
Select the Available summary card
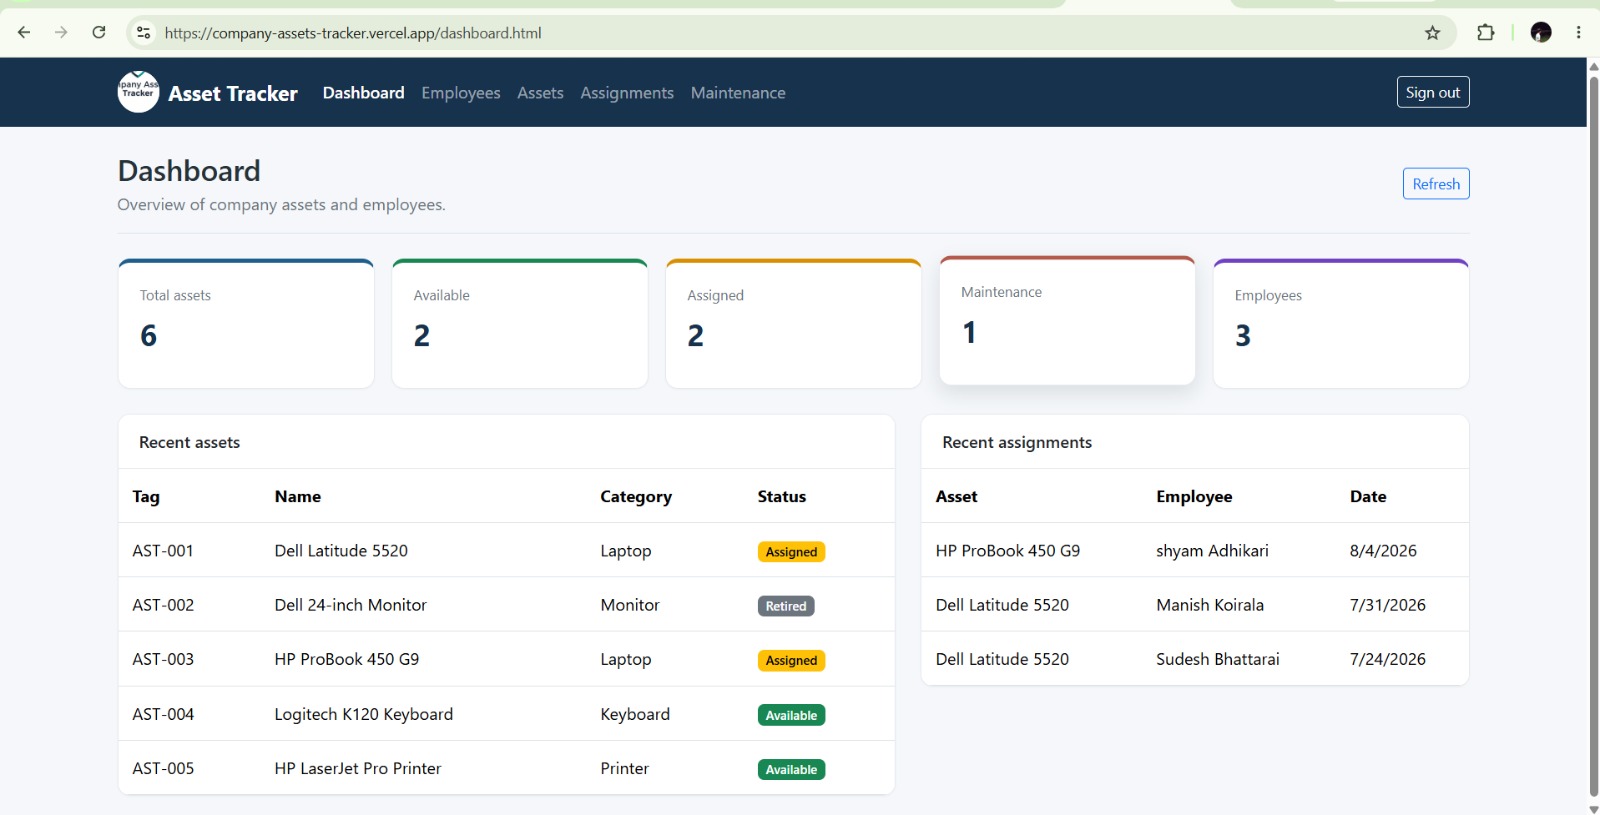[520, 324]
